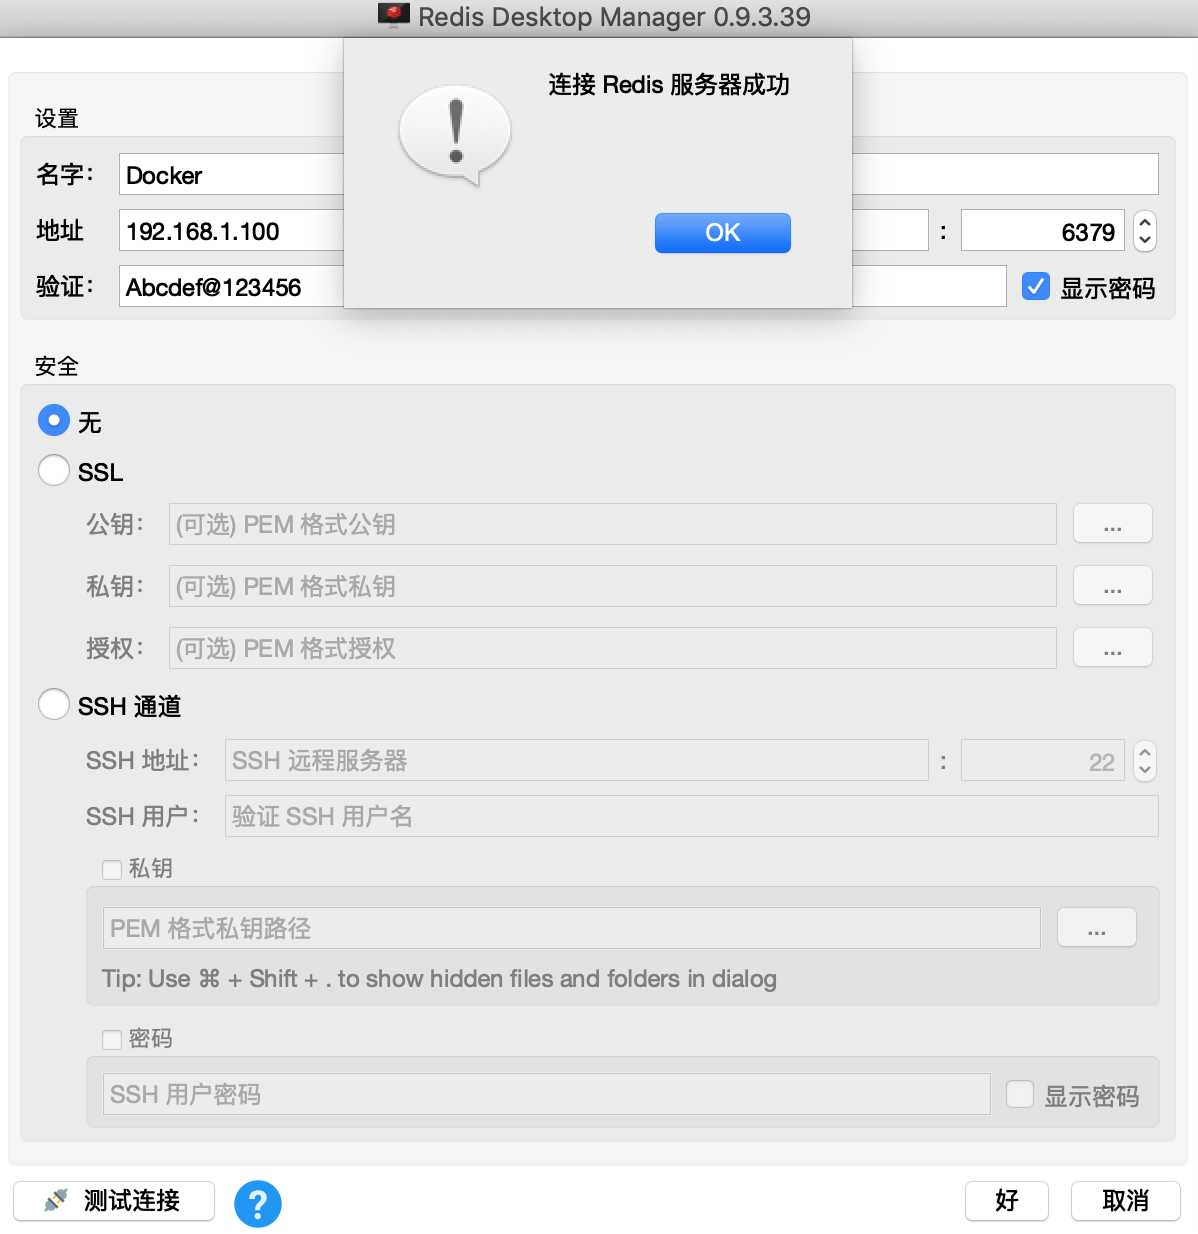Click the browse ... button for 公钥
1198x1234 pixels.
coord(1112,523)
